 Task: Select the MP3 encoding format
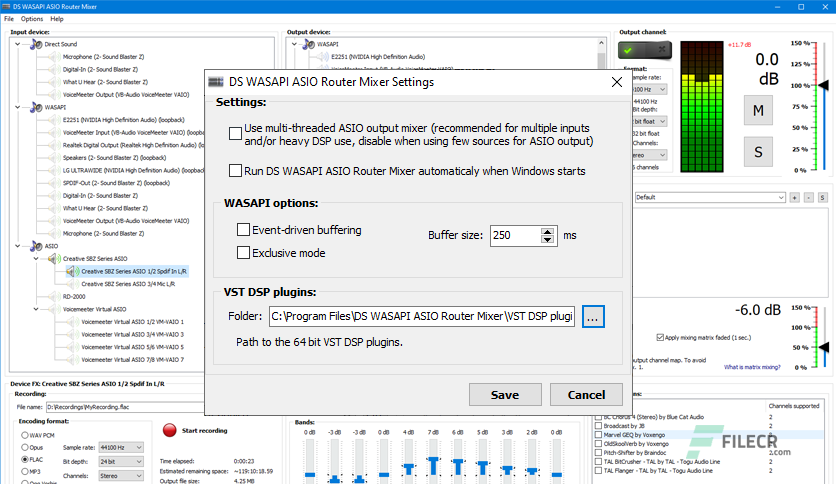tap(25, 471)
